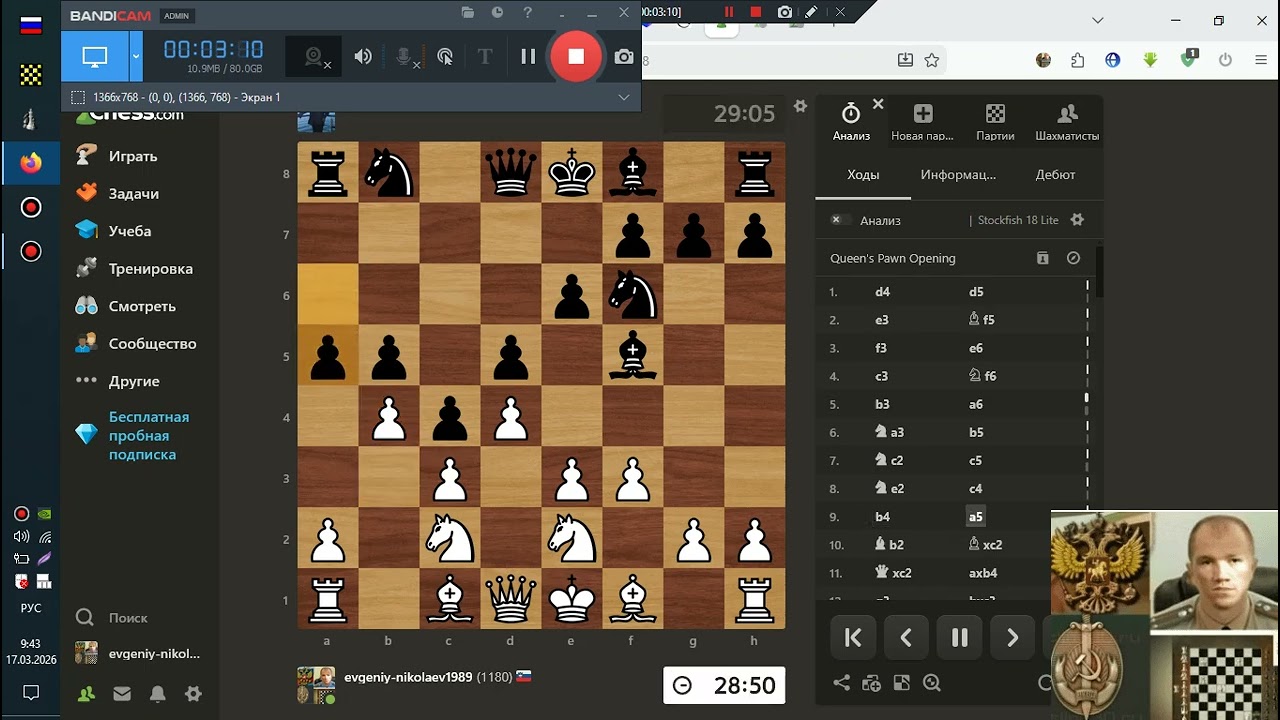Image resolution: width=1280 pixels, height=720 pixels.
Task: Open friends icon at sidebar bottom
Action: [87, 694]
